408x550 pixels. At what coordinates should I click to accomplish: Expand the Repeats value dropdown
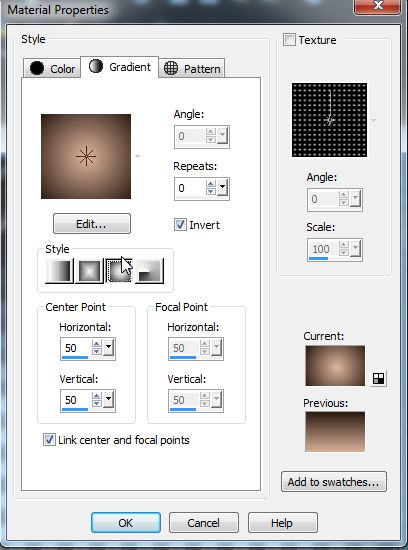[x=222, y=188]
